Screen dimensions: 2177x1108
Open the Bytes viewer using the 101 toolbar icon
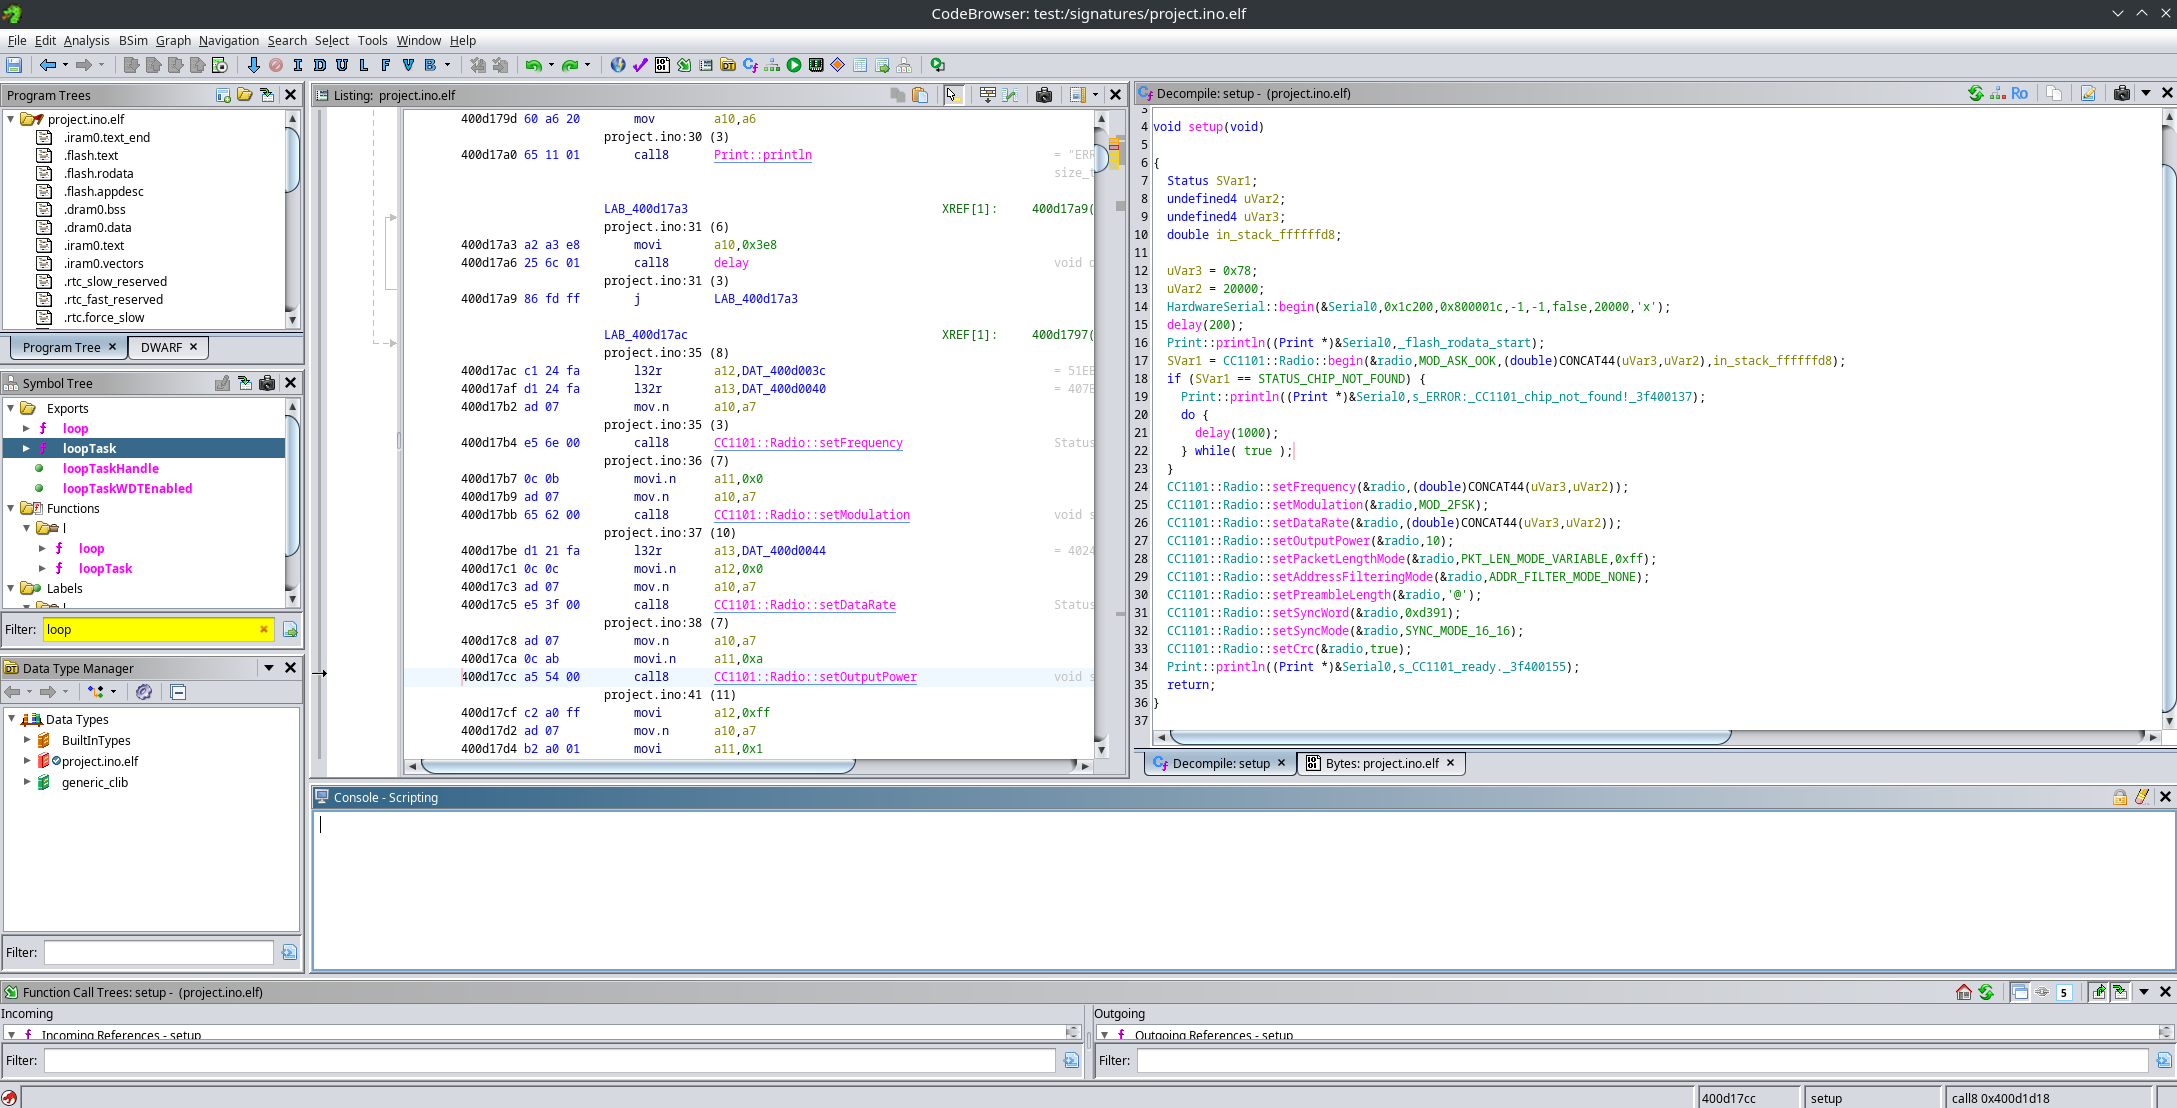click(662, 65)
